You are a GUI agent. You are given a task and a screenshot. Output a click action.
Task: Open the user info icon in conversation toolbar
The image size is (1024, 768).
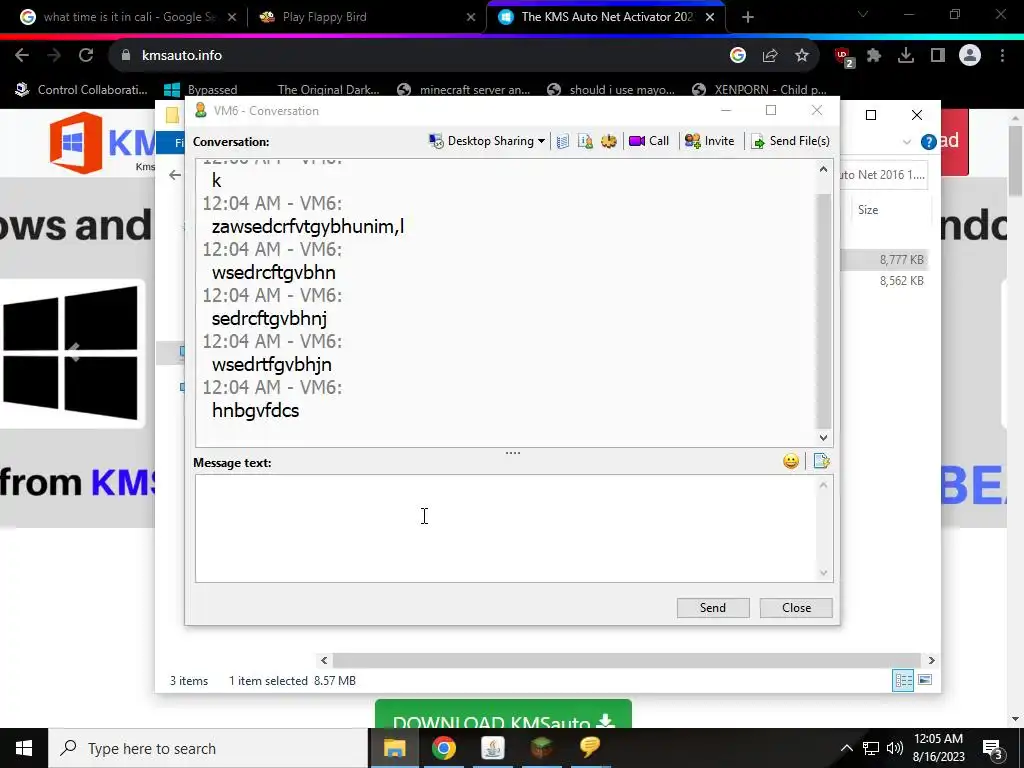coord(585,141)
